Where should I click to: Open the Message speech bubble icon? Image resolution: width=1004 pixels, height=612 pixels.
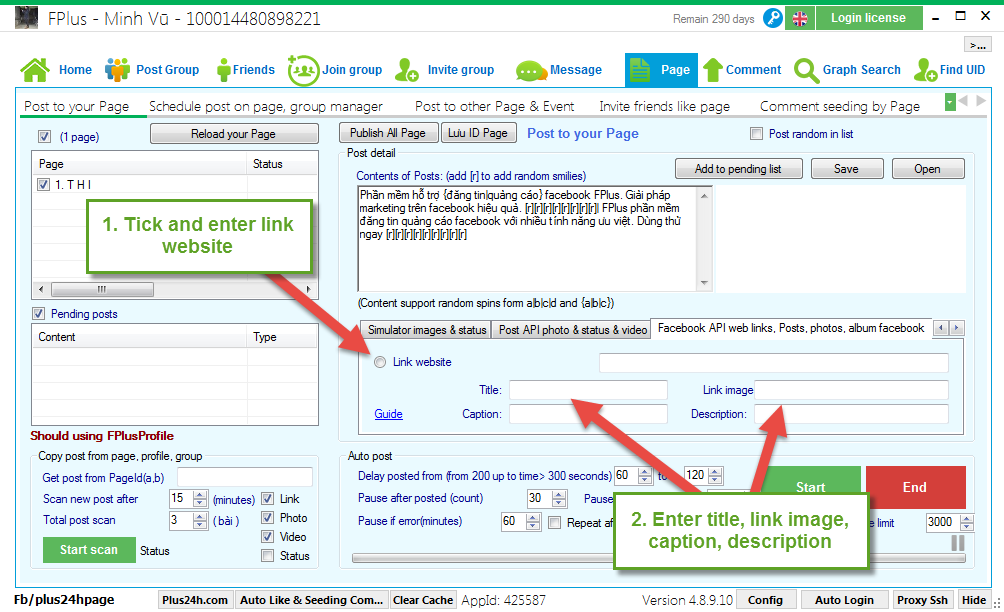pos(531,70)
